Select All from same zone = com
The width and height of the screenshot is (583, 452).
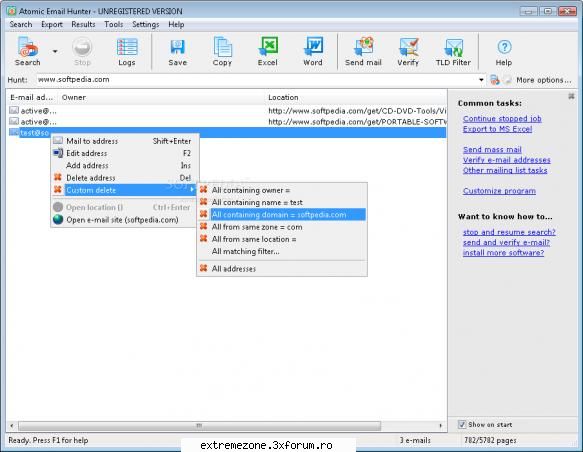(282, 227)
